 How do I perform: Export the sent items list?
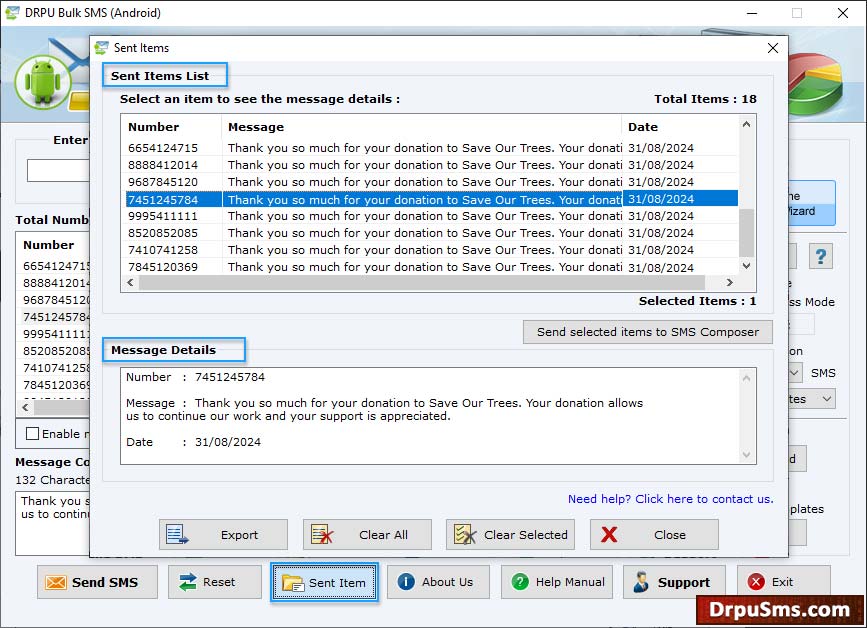point(223,535)
